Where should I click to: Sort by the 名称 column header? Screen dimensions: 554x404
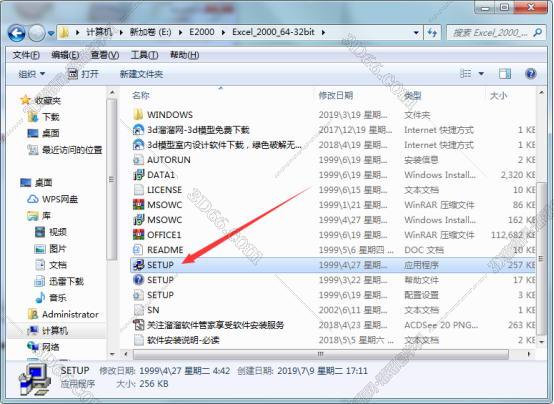pos(141,95)
